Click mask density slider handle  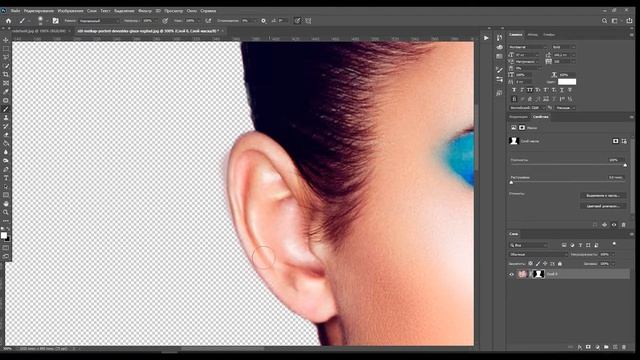point(625,165)
